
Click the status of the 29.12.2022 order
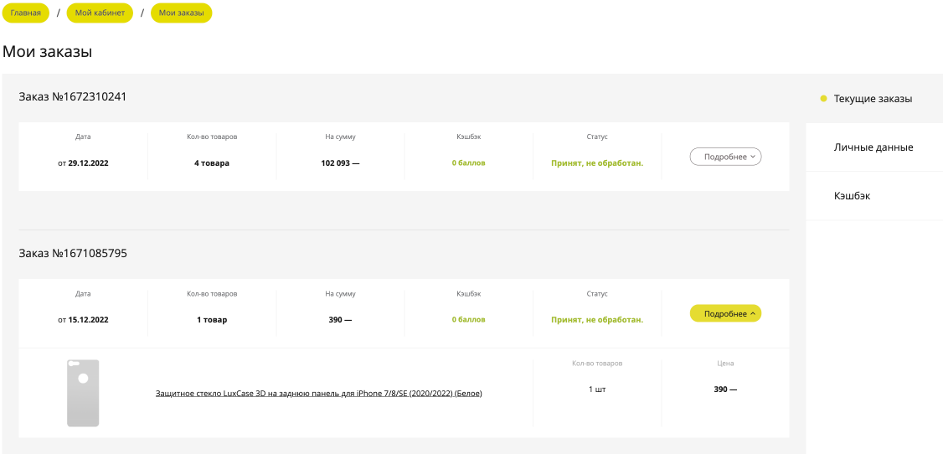click(597, 163)
